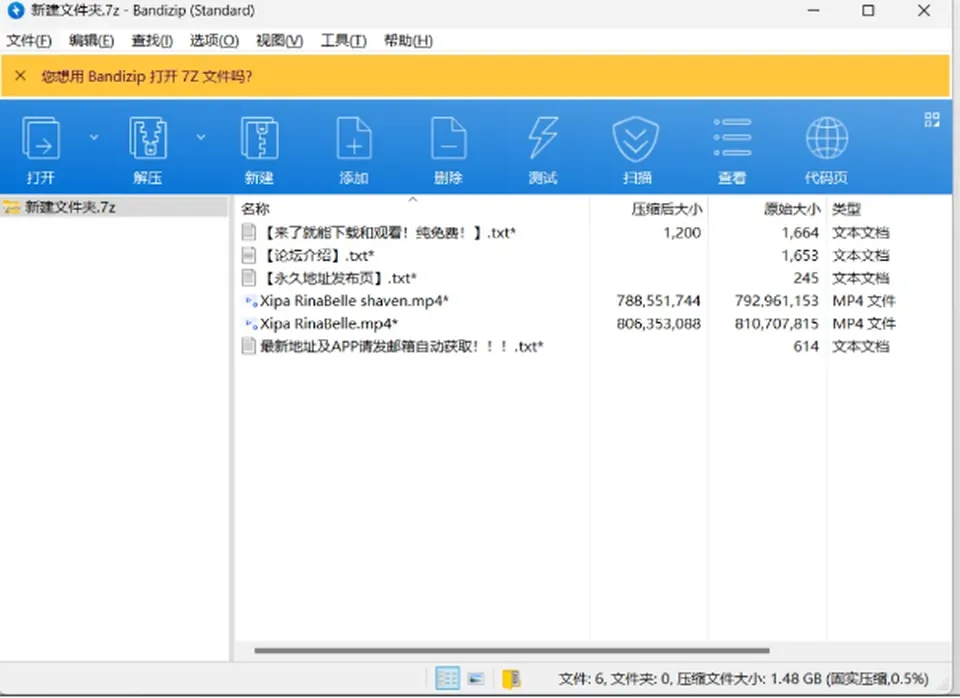
Task: Click the original size 1,664 cell
Action: tap(800, 233)
